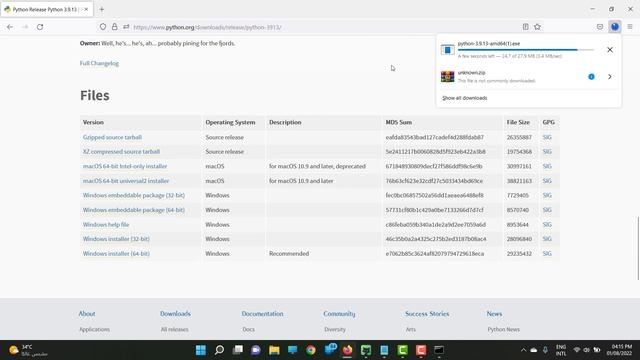The height and width of the screenshot is (360, 640).
Task: Open the ENG INTL language switcher
Action: click(561, 350)
